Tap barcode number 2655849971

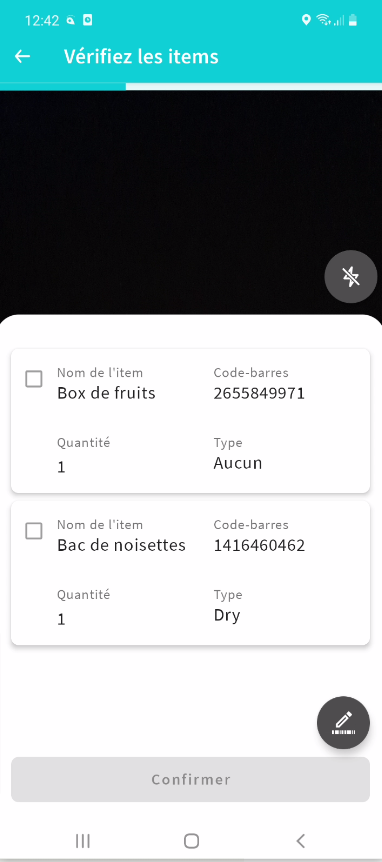[259, 393]
